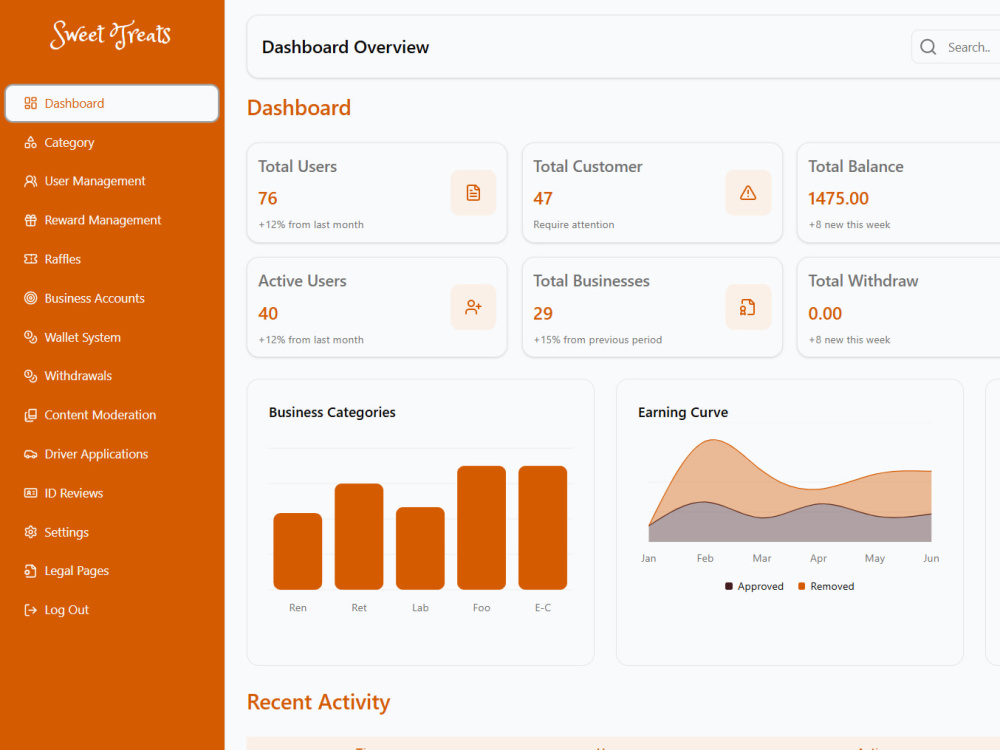Click the ID Reviews card icon
Screen dimensions: 1000x750
(31, 493)
